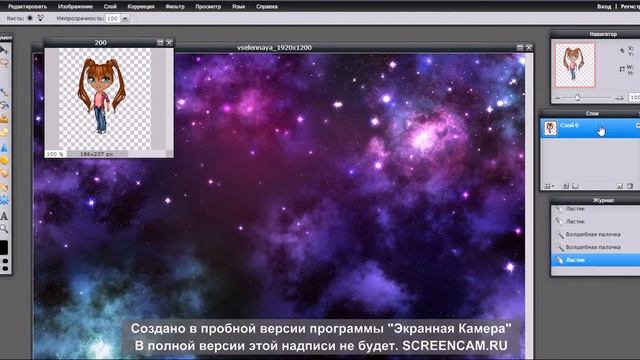The image size is (640, 360).
Task: Open the Просмотр menu
Action: (x=208, y=7)
